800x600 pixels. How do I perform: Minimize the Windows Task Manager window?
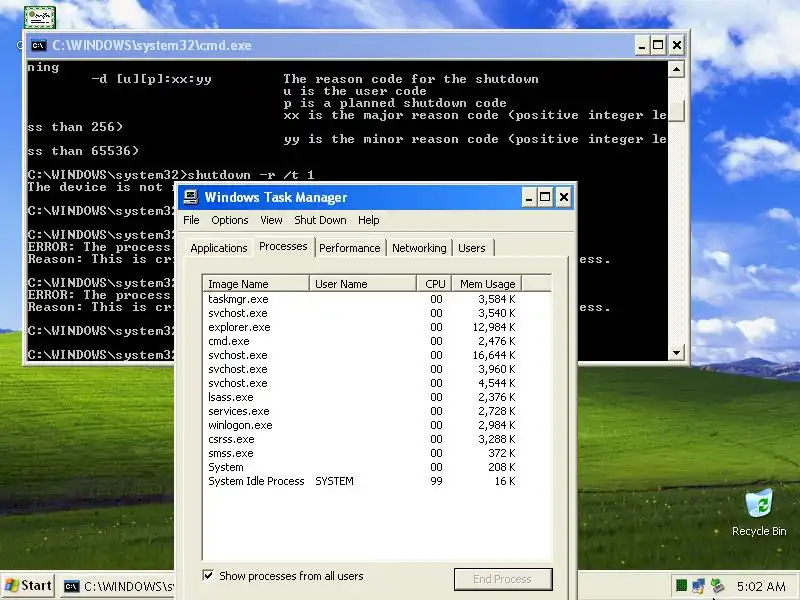coord(529,197)
